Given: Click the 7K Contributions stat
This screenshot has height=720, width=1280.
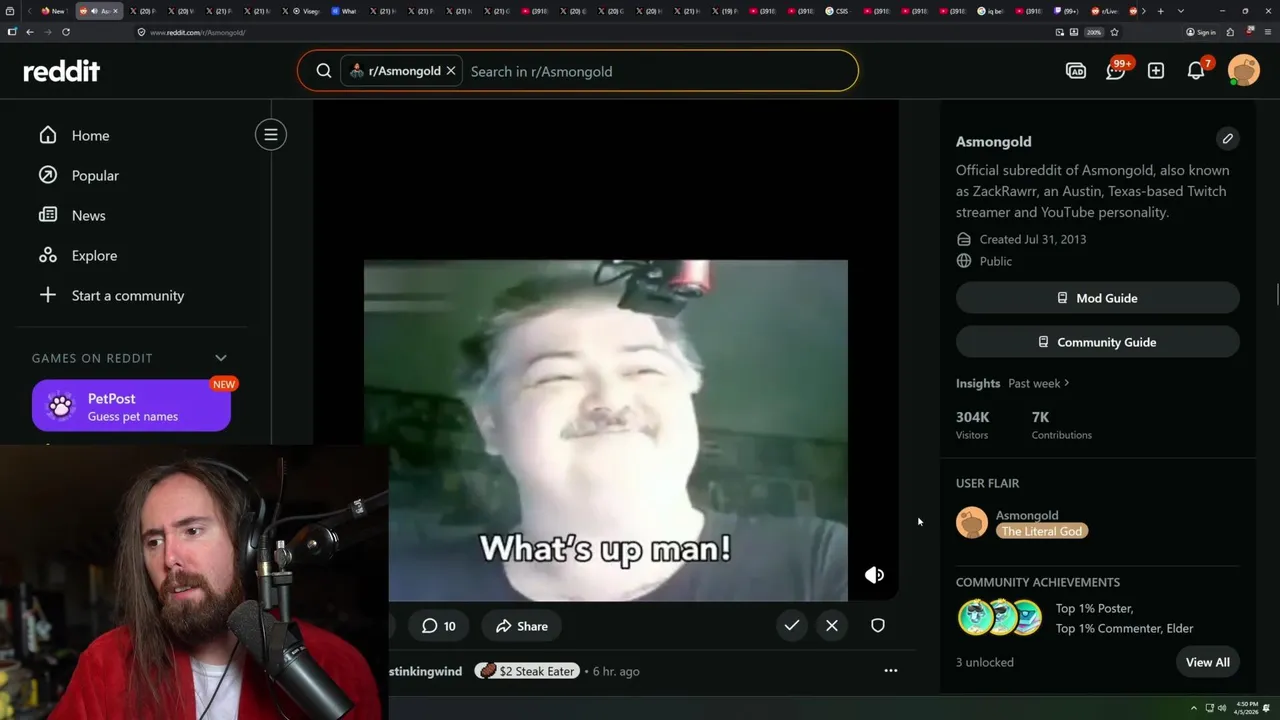Looking at the screenshot, I should pyautogui.click(x=1061, y=425).
